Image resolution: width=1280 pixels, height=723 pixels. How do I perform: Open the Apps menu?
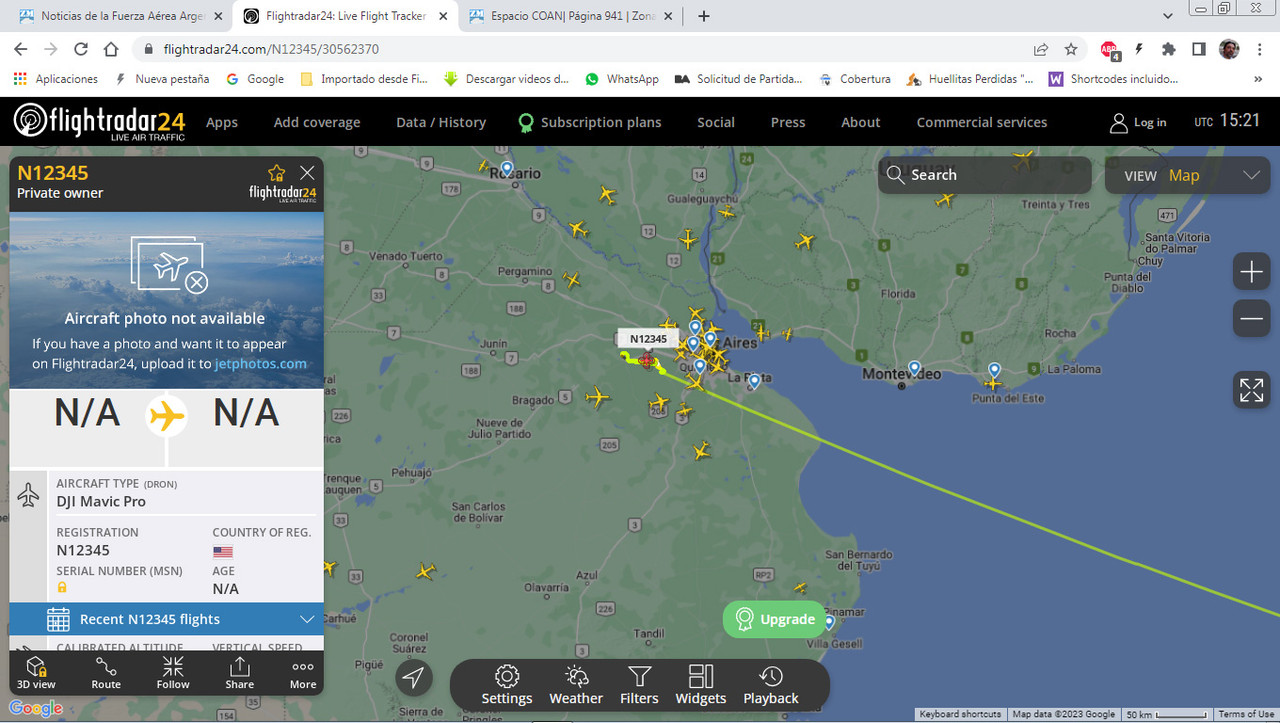click(x=222, y=122)
